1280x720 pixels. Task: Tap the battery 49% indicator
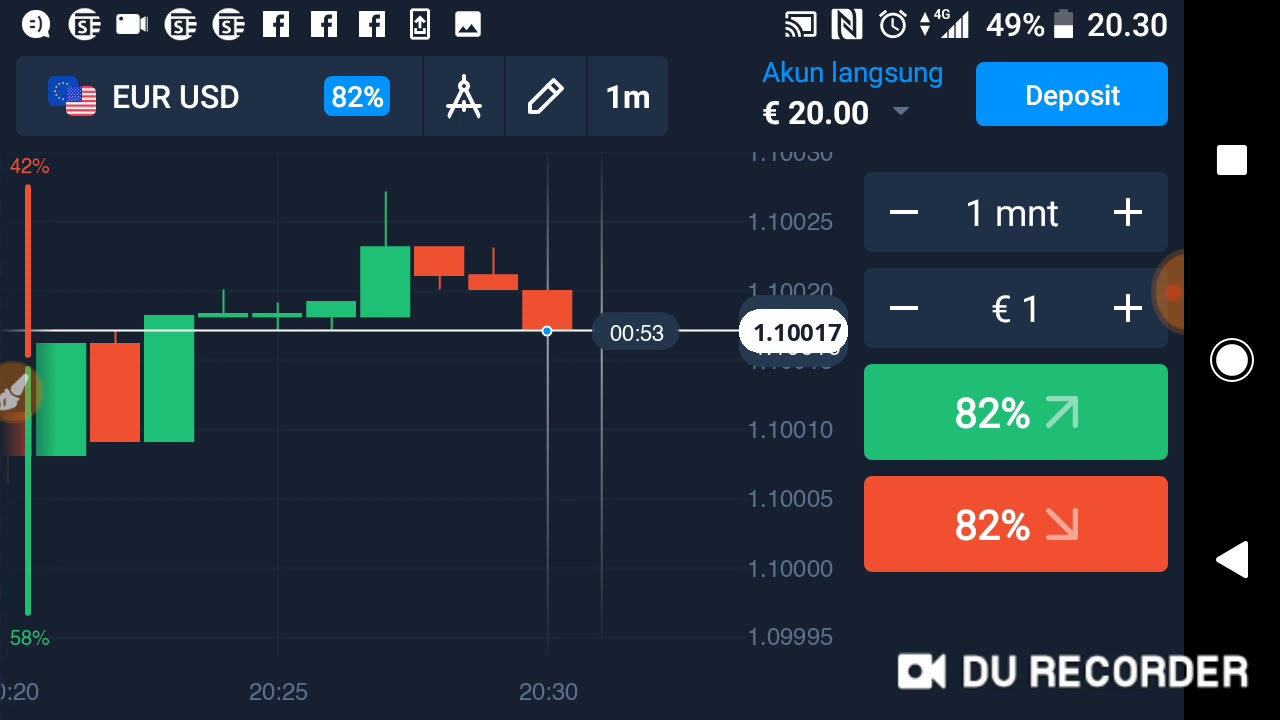(x=1030, y=24)
